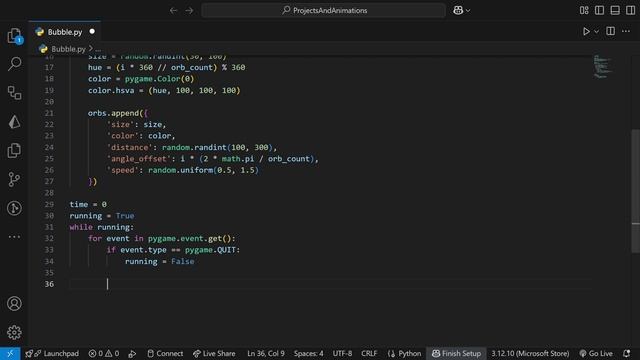This screenshot has height=360, width=640.
Task: Click 'if event.type == pygame.QUIT:' line
Action: click(x=173, y=250)
